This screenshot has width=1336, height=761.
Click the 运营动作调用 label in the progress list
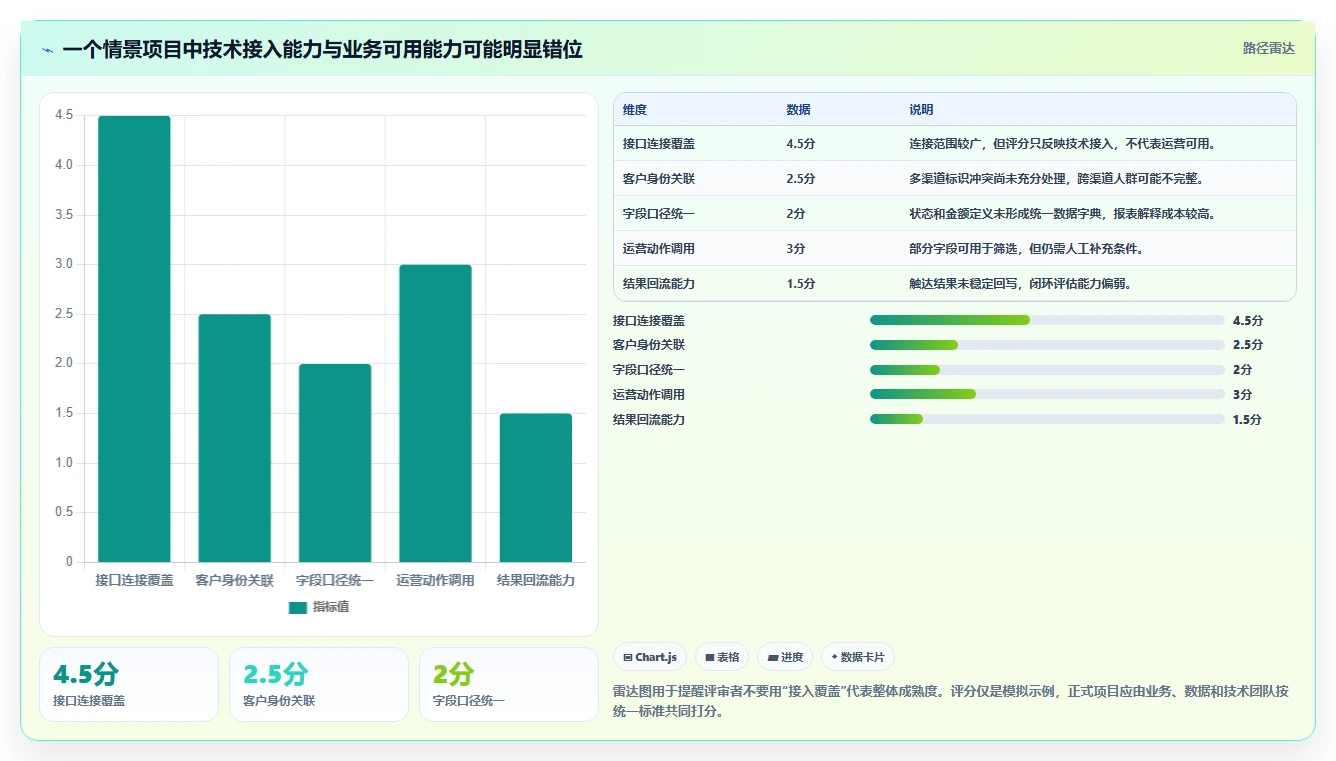(649, 395)
